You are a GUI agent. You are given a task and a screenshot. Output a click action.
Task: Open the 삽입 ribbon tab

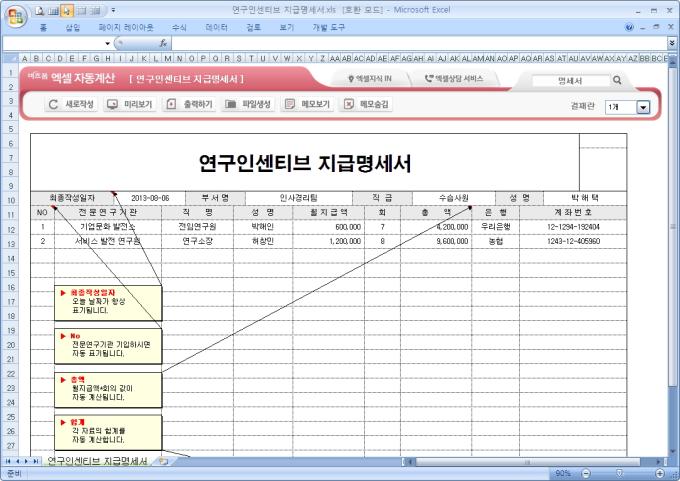[x=73, y=28]
